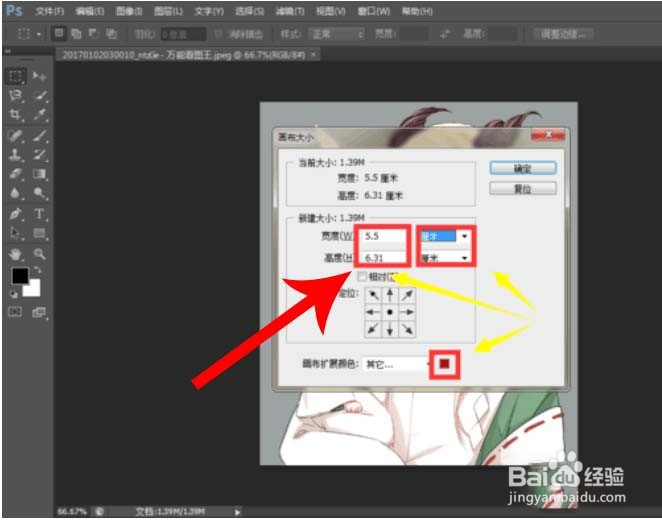The image size is (662, 520).
Task: Select the Eraser tool
Action: tap(16, 173)
